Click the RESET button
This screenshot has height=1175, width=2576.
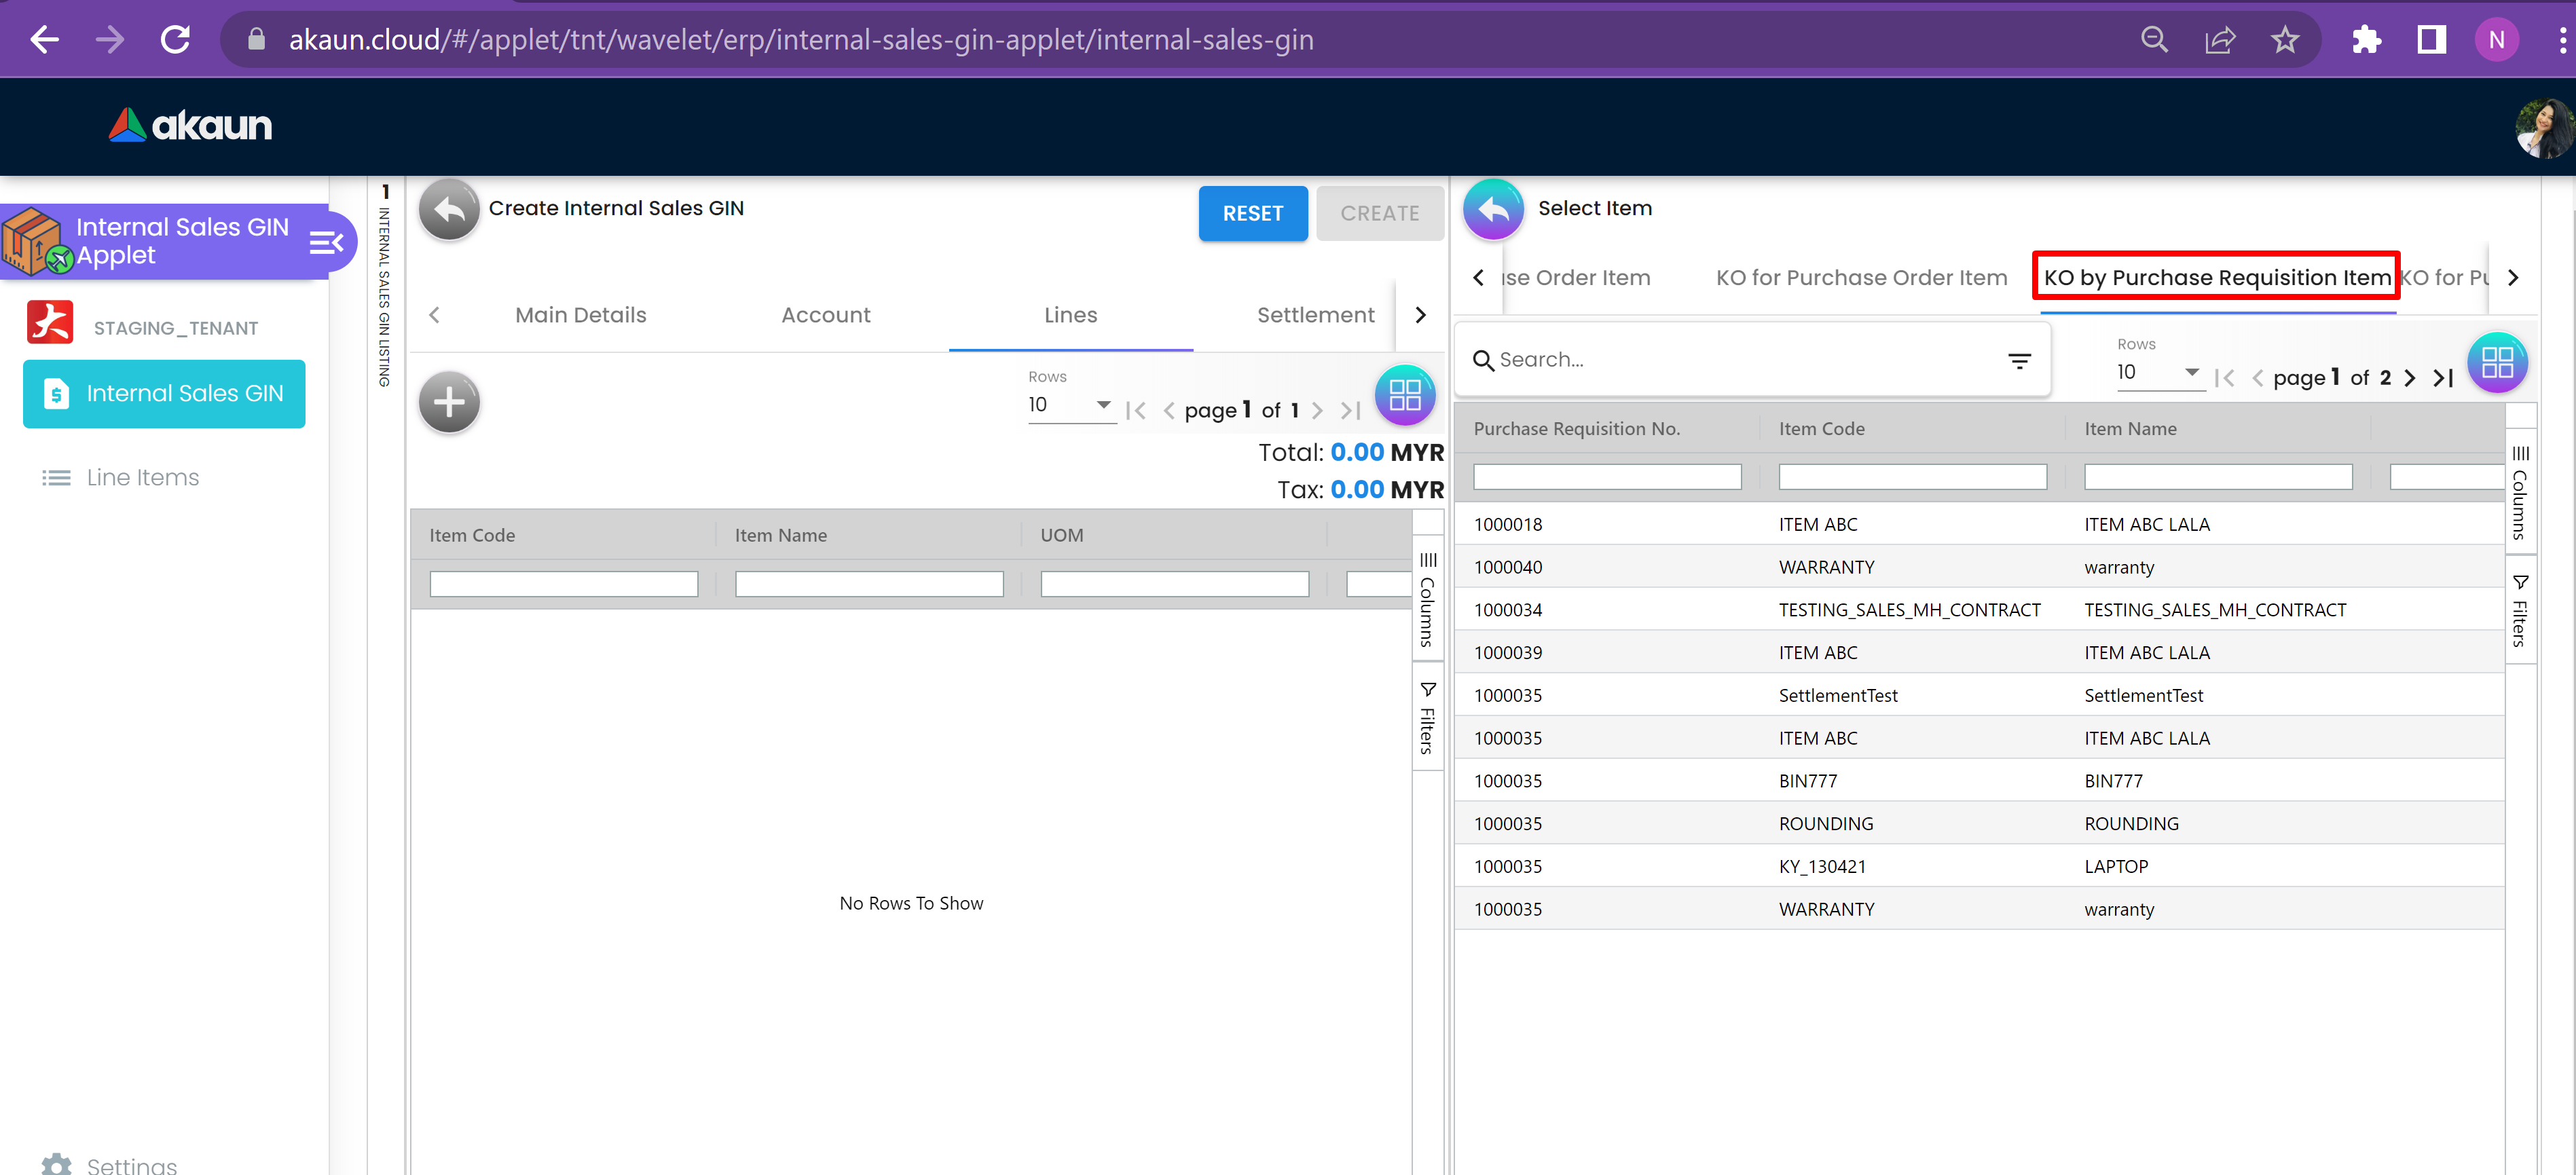(1252, 213)
